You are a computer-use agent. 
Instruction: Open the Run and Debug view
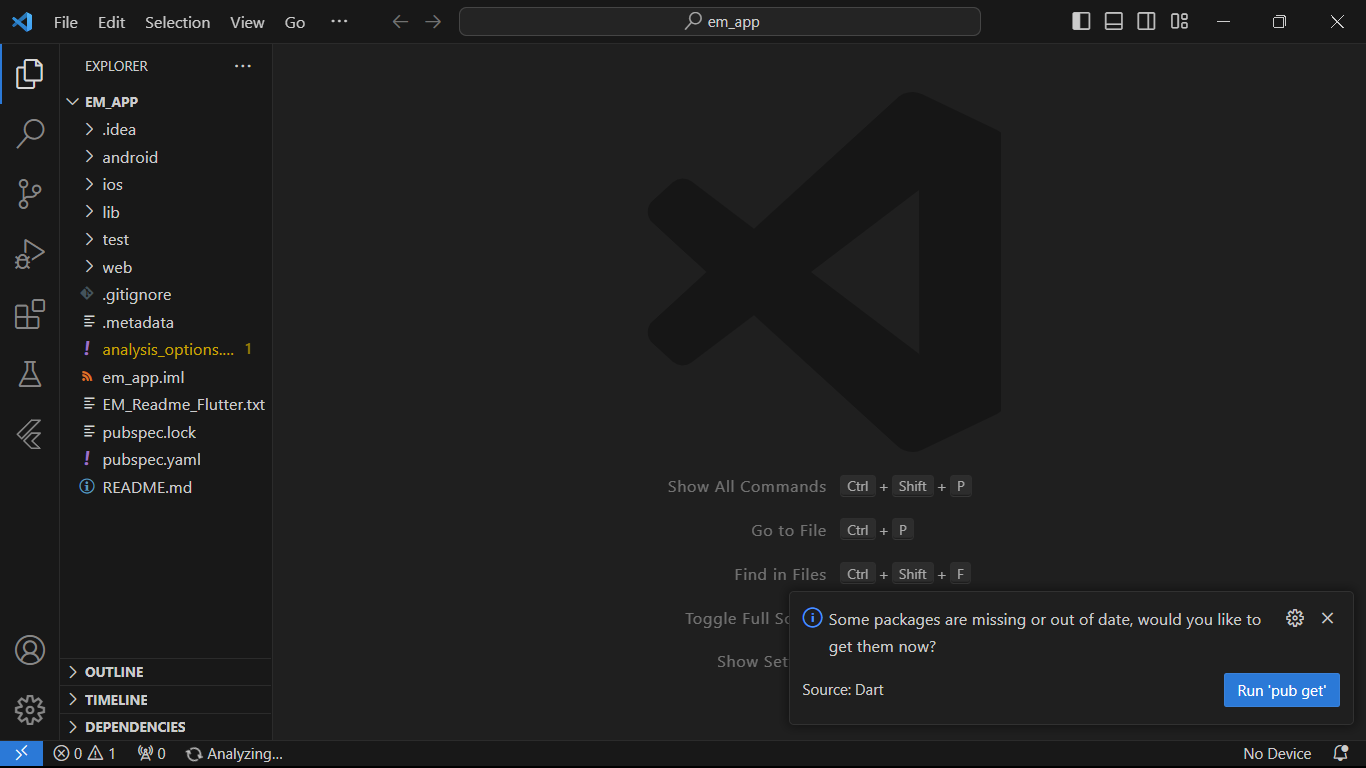coord(30,254)
